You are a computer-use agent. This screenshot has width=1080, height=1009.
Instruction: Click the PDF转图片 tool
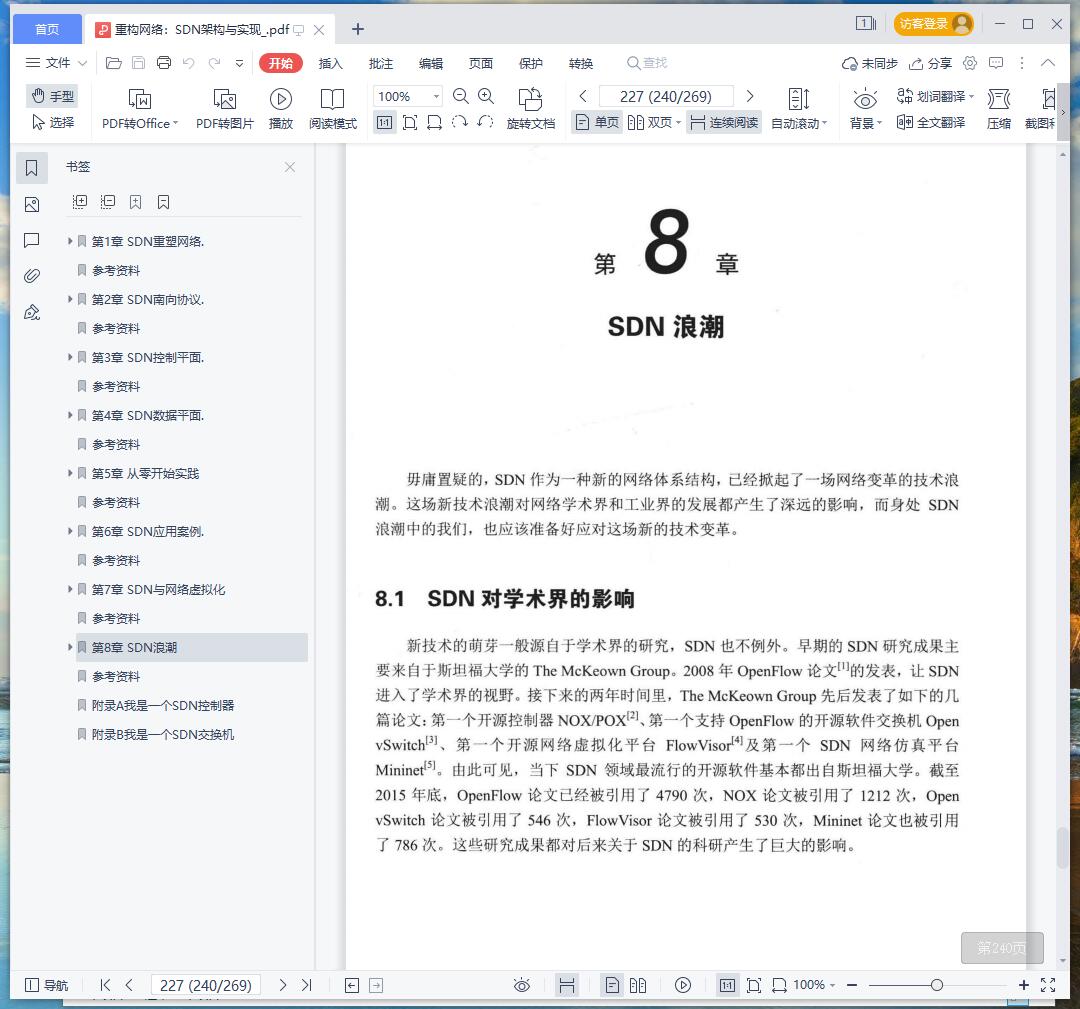pyautogui.click(x=225, y=109)
